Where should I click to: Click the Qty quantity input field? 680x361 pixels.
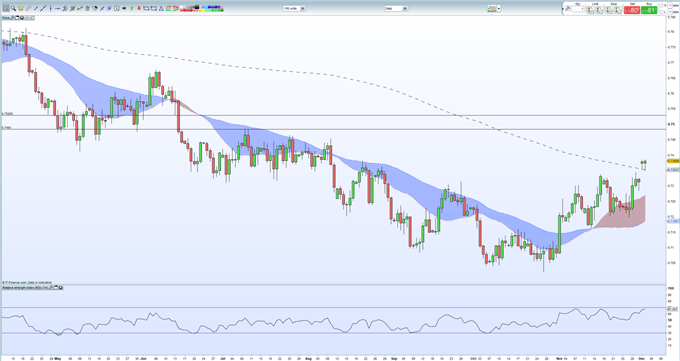pyautogui.click(x=577, y=9)
